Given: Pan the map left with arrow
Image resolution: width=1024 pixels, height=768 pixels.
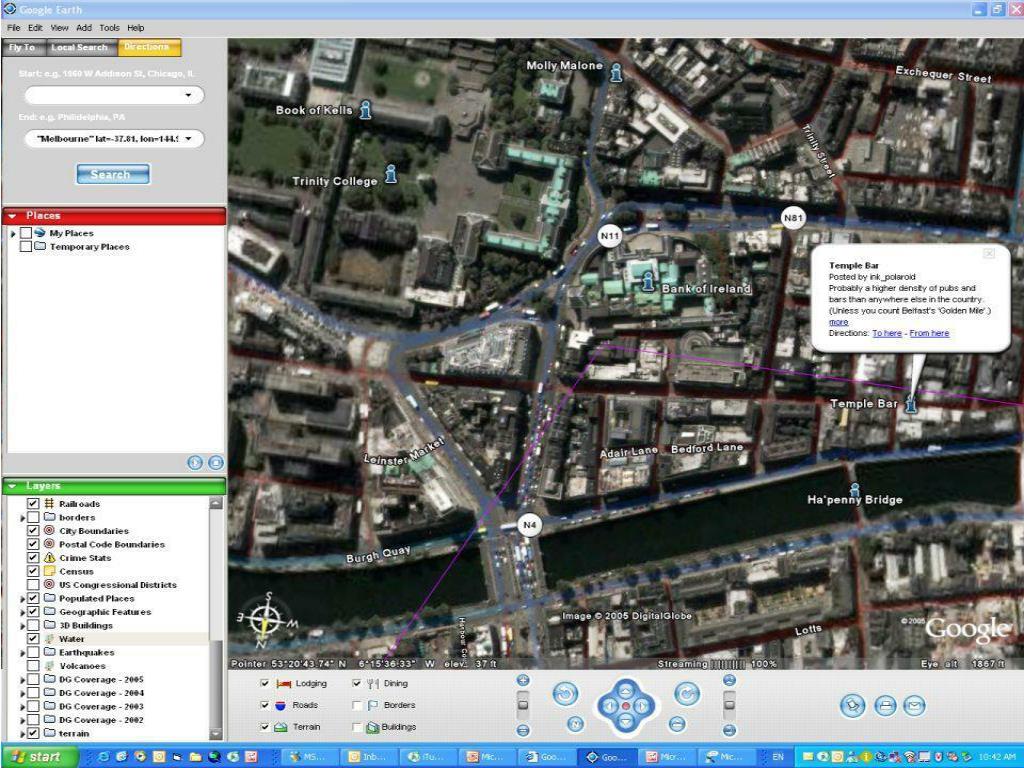Looking at the screenshot, I should pyautogui.click(x=609, y=706).
